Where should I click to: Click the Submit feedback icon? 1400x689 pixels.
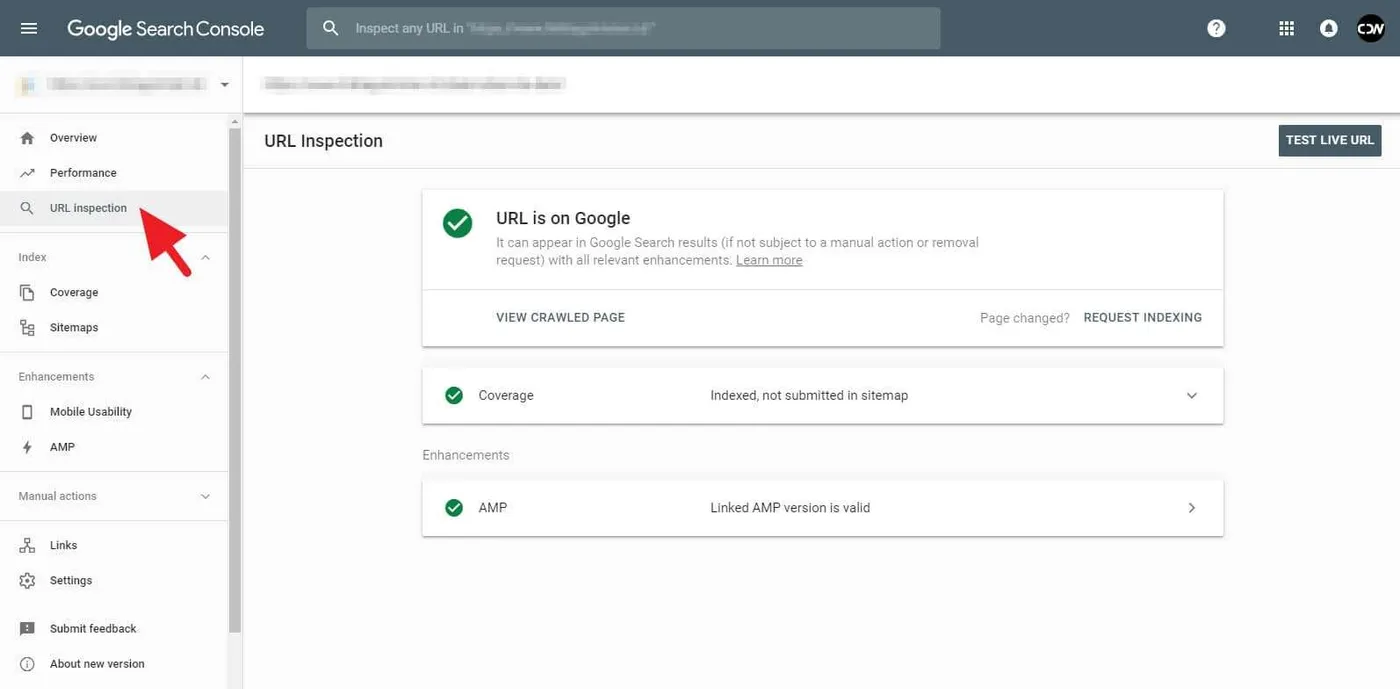27,629
